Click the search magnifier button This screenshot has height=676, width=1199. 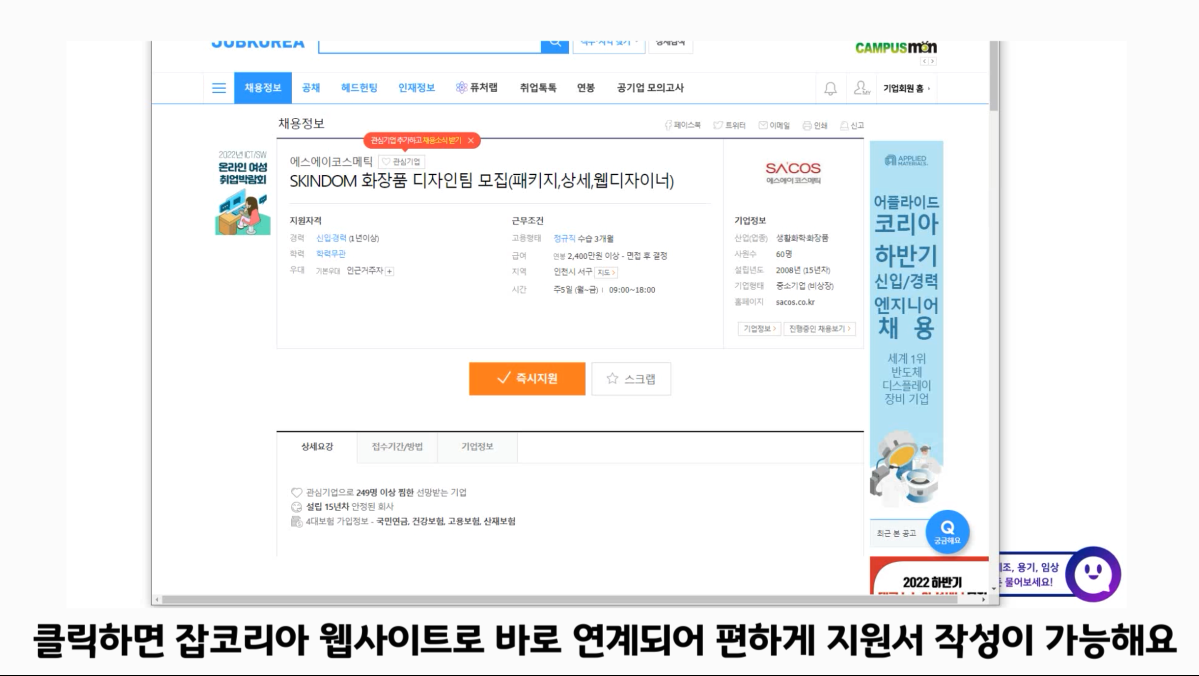555,45
